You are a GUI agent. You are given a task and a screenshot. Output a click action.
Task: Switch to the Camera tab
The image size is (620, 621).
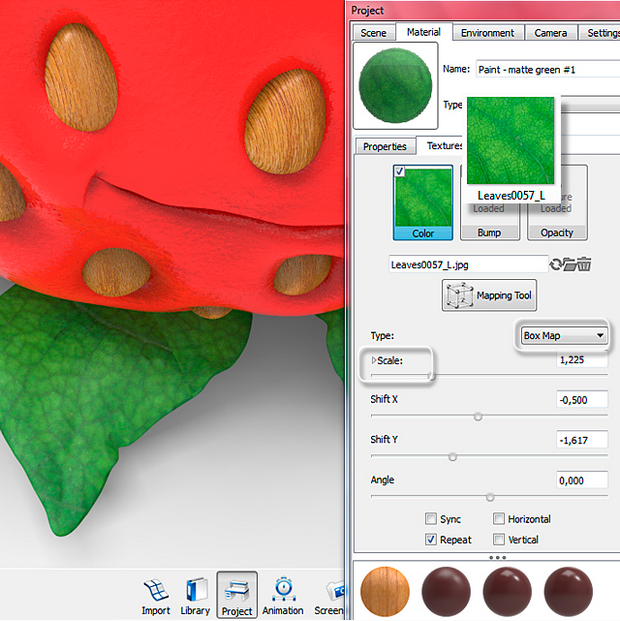tap(550, 33)
